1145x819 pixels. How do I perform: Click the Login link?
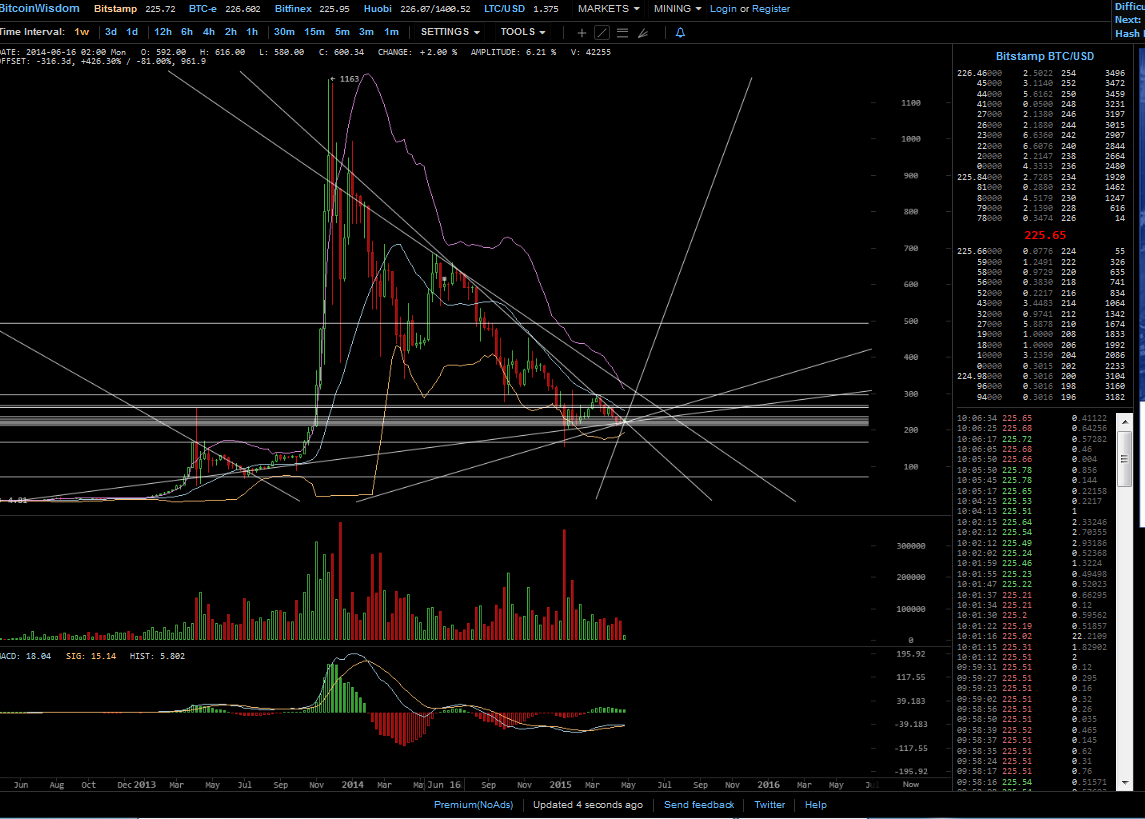click(723, 9)
